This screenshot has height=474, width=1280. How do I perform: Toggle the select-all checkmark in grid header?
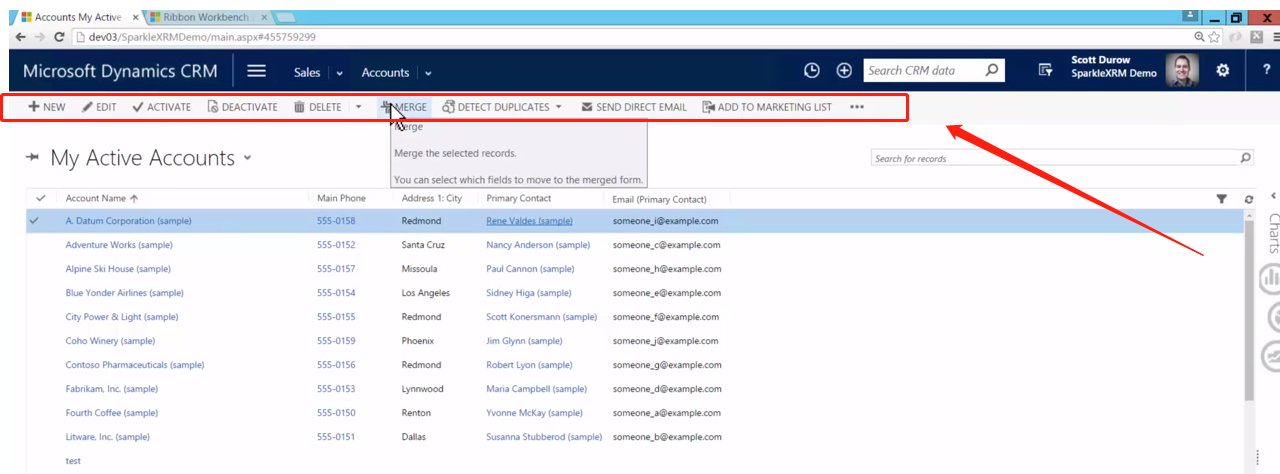pos(40,199)
